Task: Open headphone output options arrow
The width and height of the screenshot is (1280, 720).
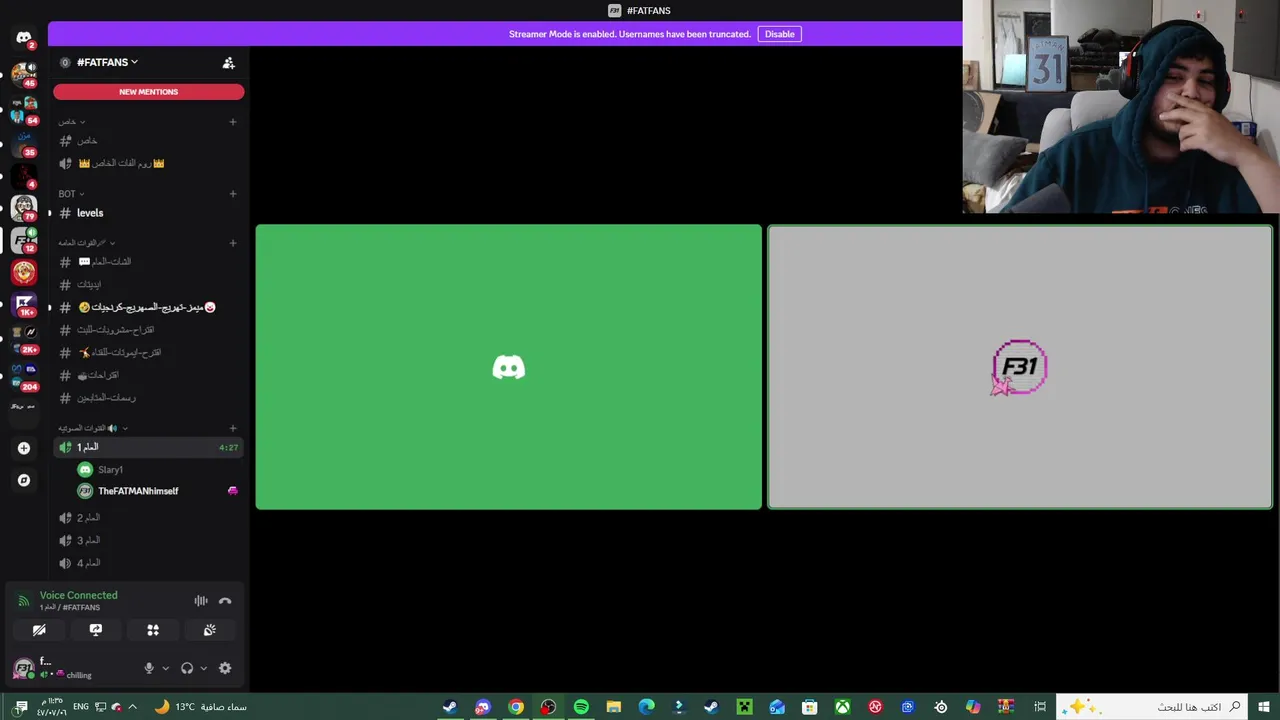Action: pyautogui.click(x=204, y=668)
